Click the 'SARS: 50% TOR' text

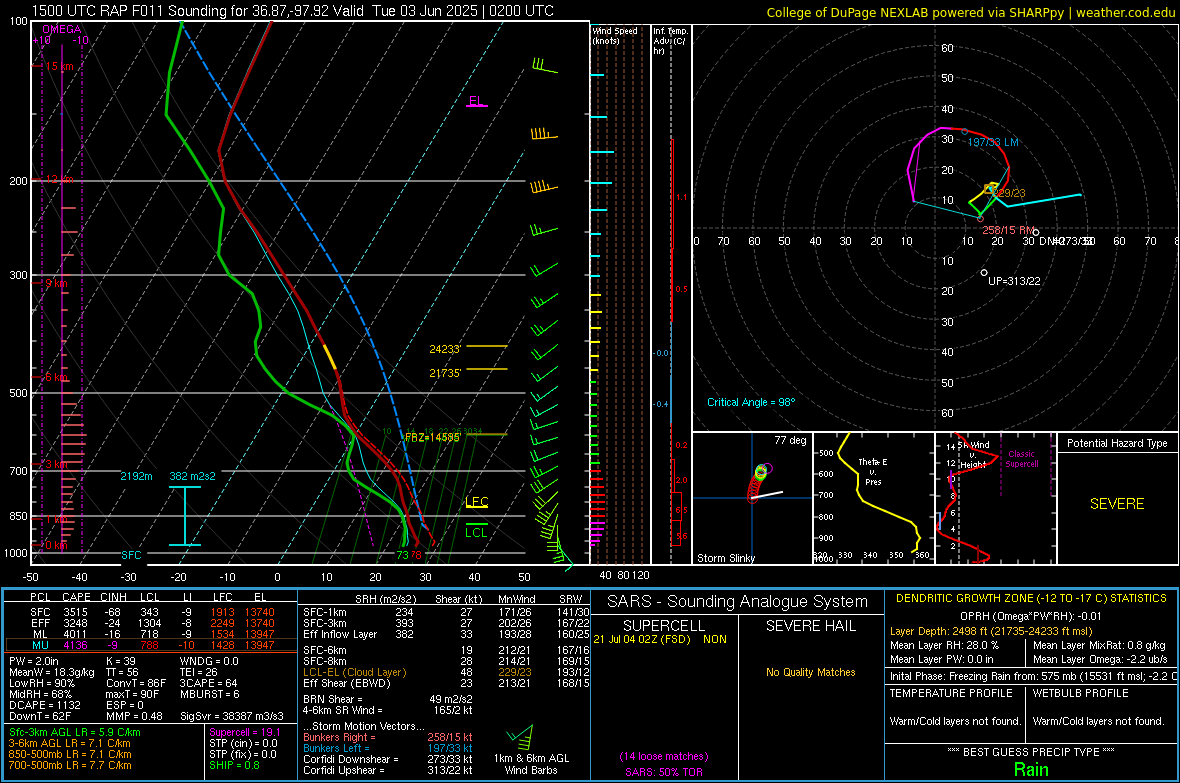(x=664, y=772)
